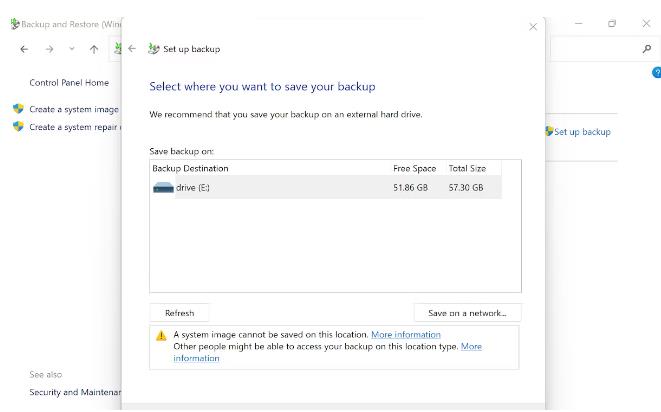Click the Set up backup link in background window
Viewport: 661px width, 412px height.
(x=582, y=132)
